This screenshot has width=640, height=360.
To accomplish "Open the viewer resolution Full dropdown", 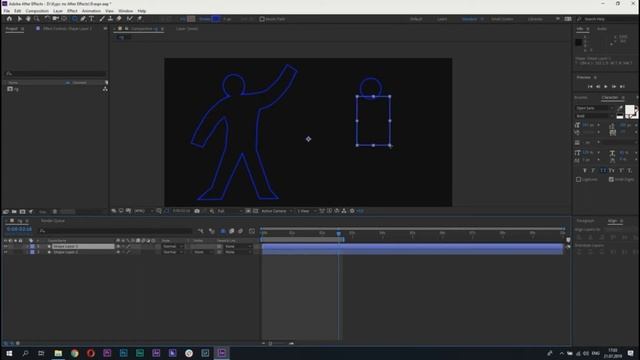I will point(230,211).
